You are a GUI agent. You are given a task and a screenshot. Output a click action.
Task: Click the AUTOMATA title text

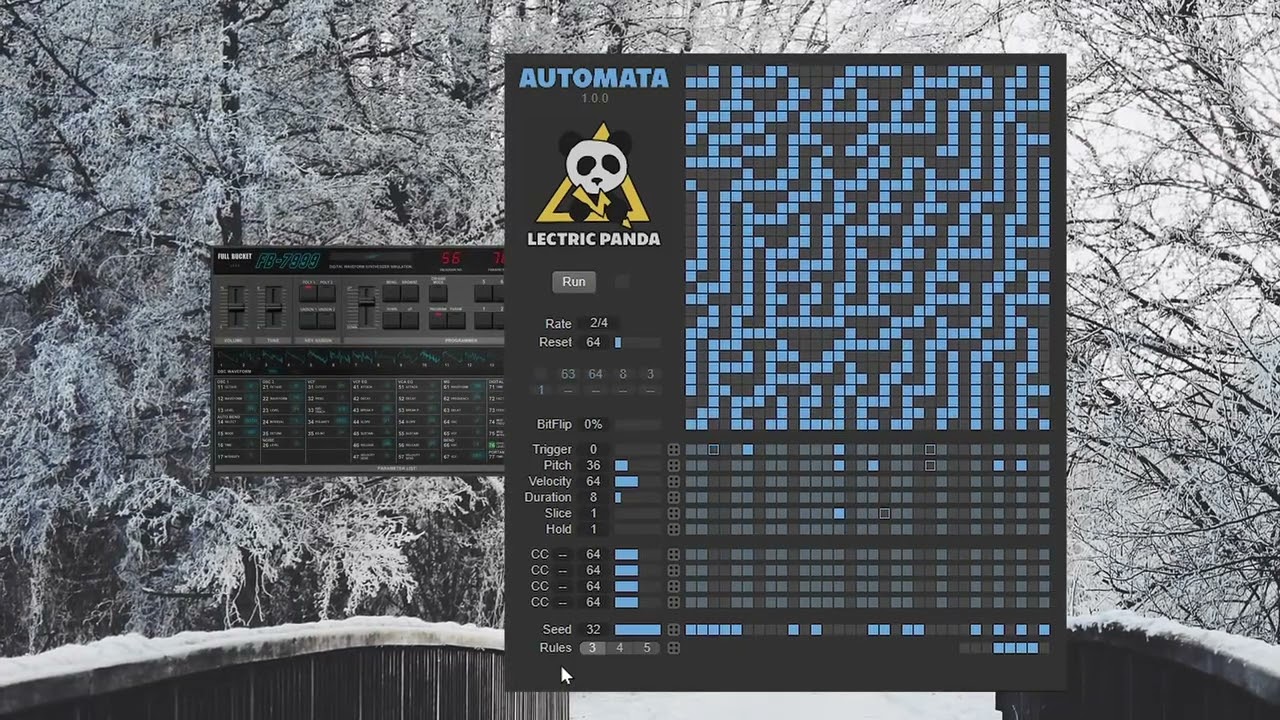pyautogui.click(x=594, y=78)
